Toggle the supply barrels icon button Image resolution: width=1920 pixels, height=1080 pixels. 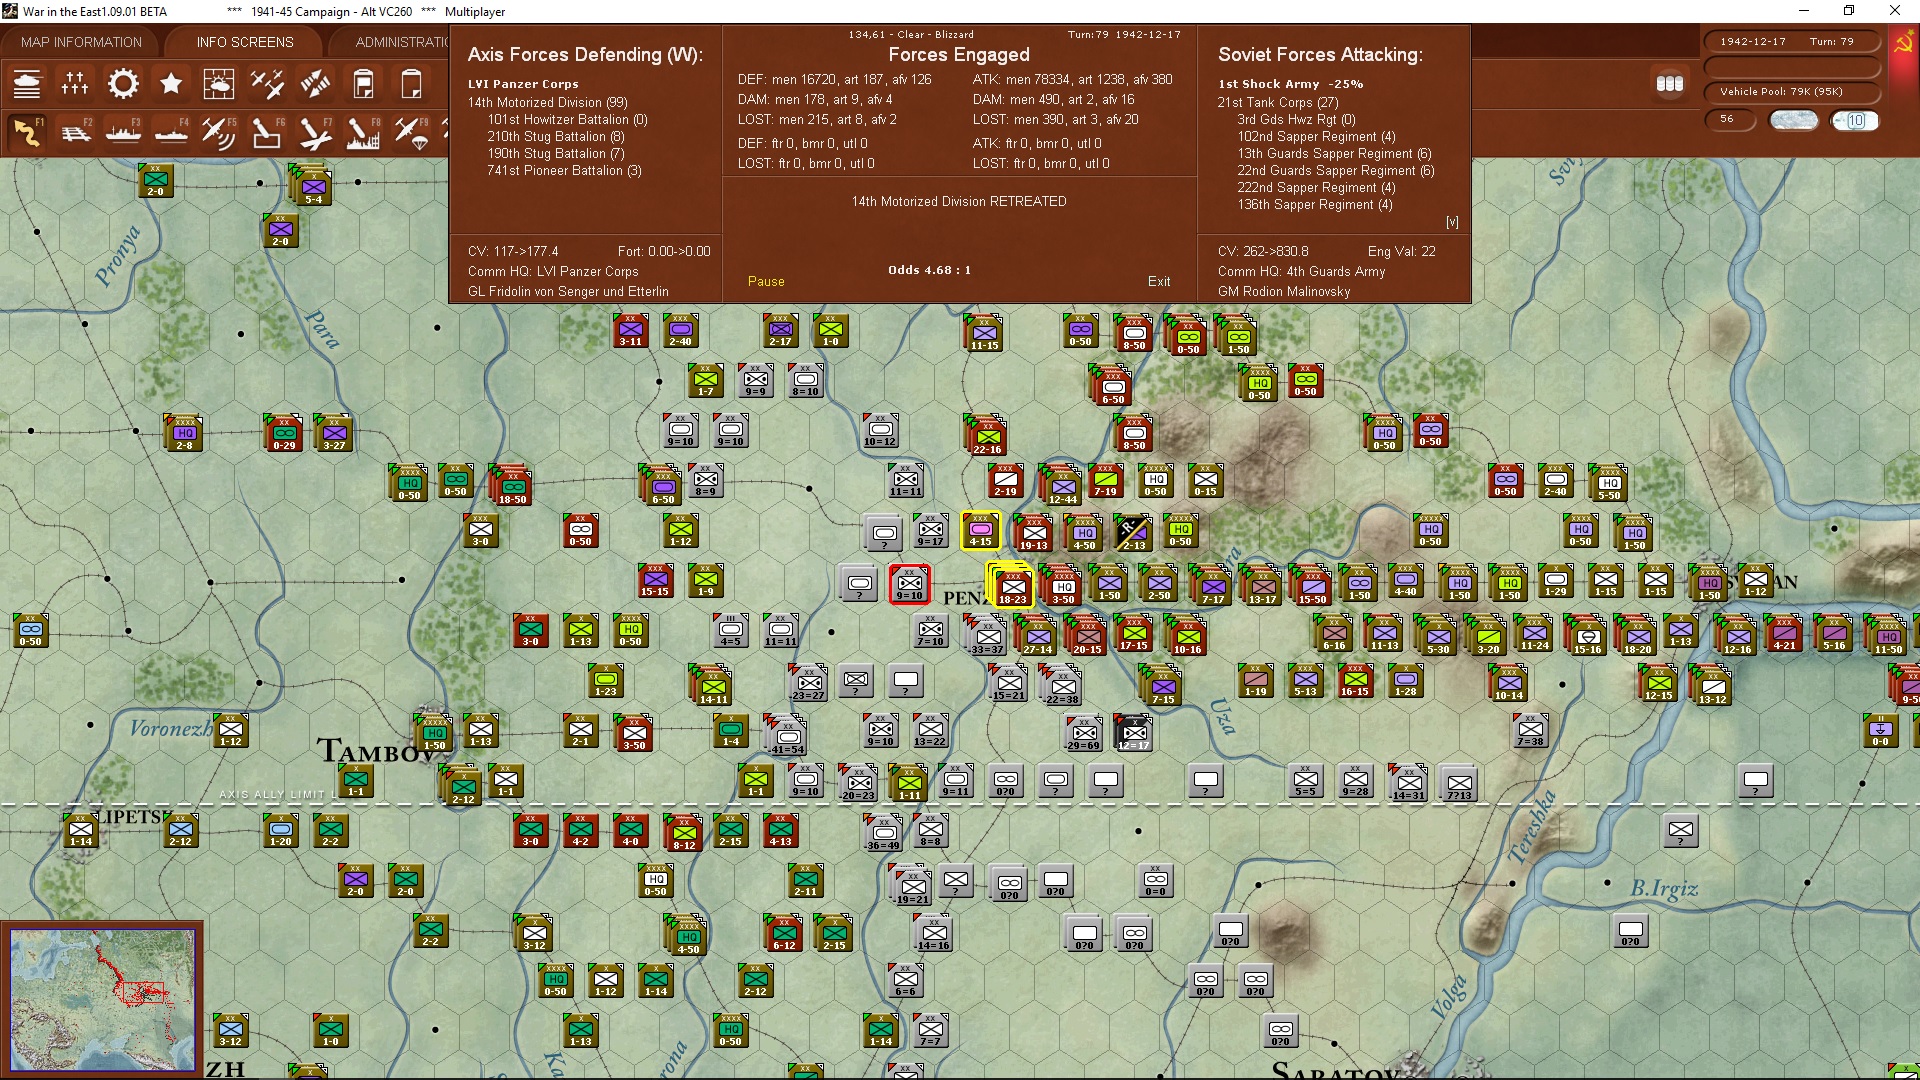pyautogui.click(x=1669, y=84)
